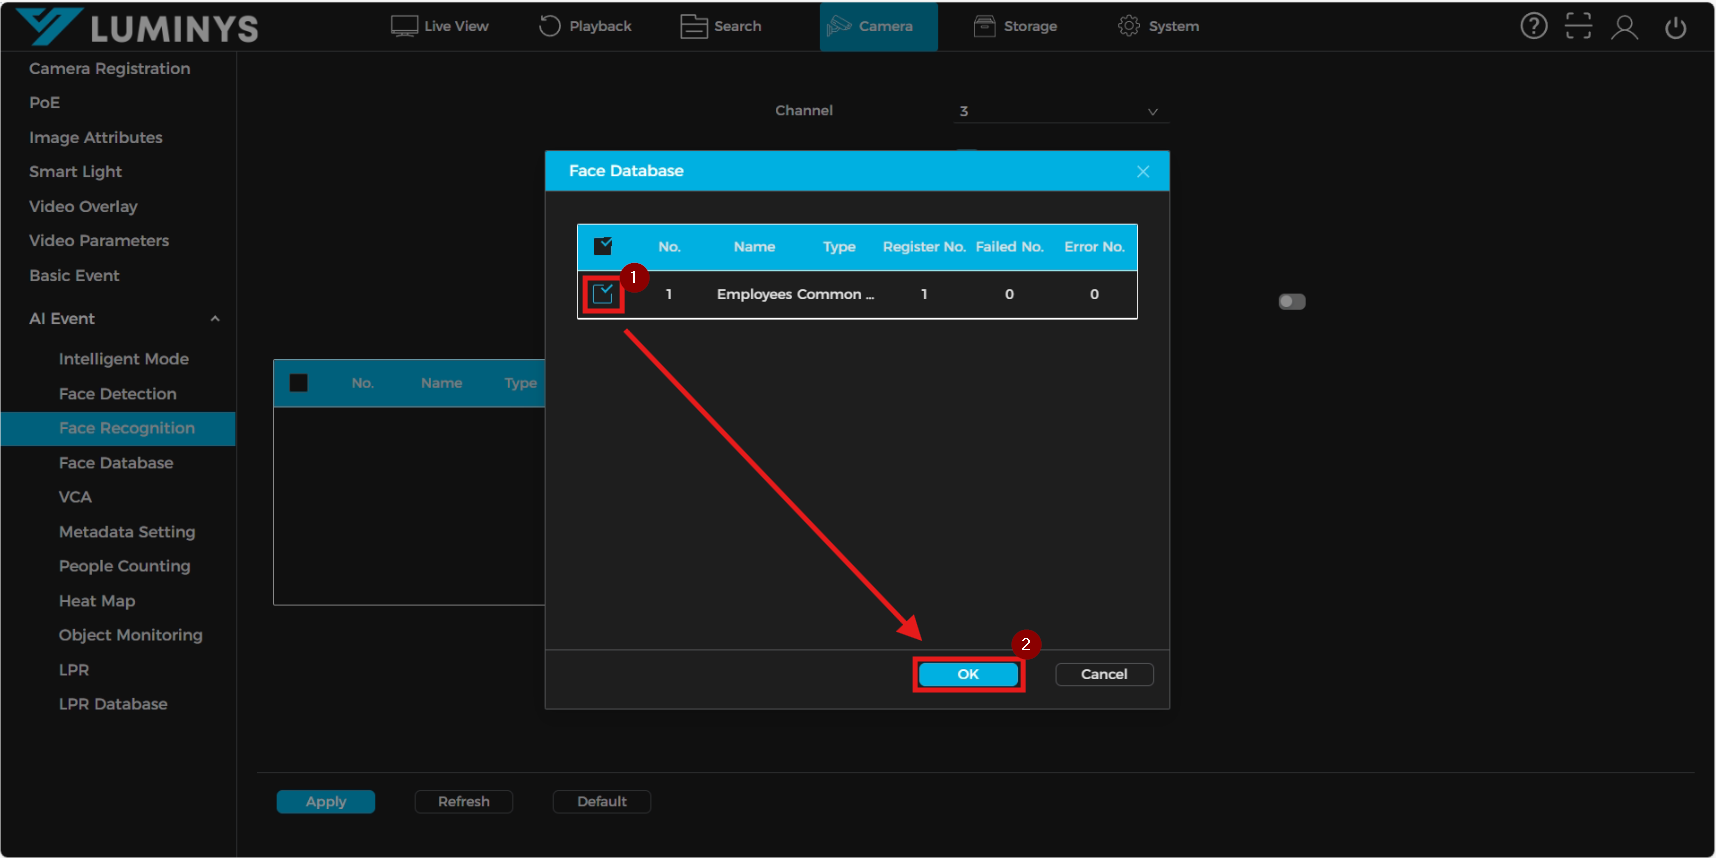Open the user account icon

coord(1624,27)
